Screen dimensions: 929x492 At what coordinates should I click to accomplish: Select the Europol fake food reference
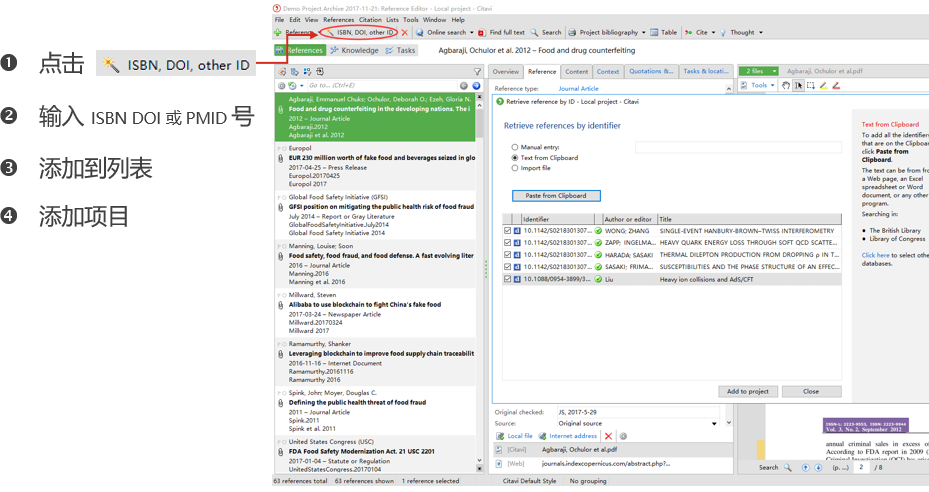376,167
